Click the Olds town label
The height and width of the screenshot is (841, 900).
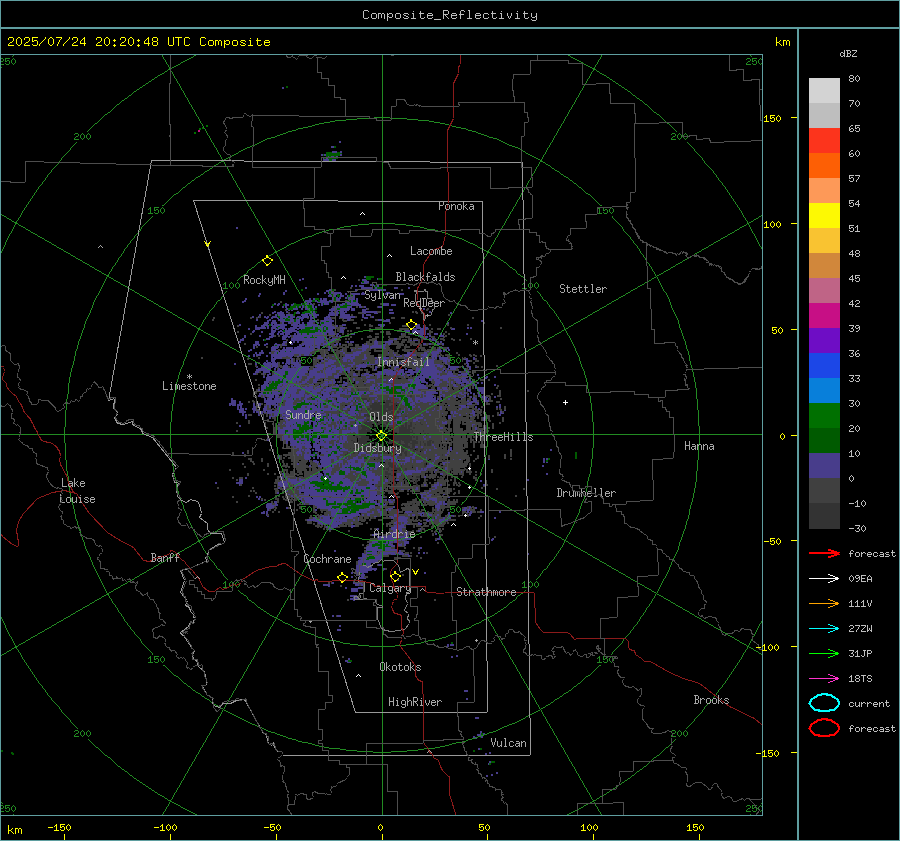point(381,417)
